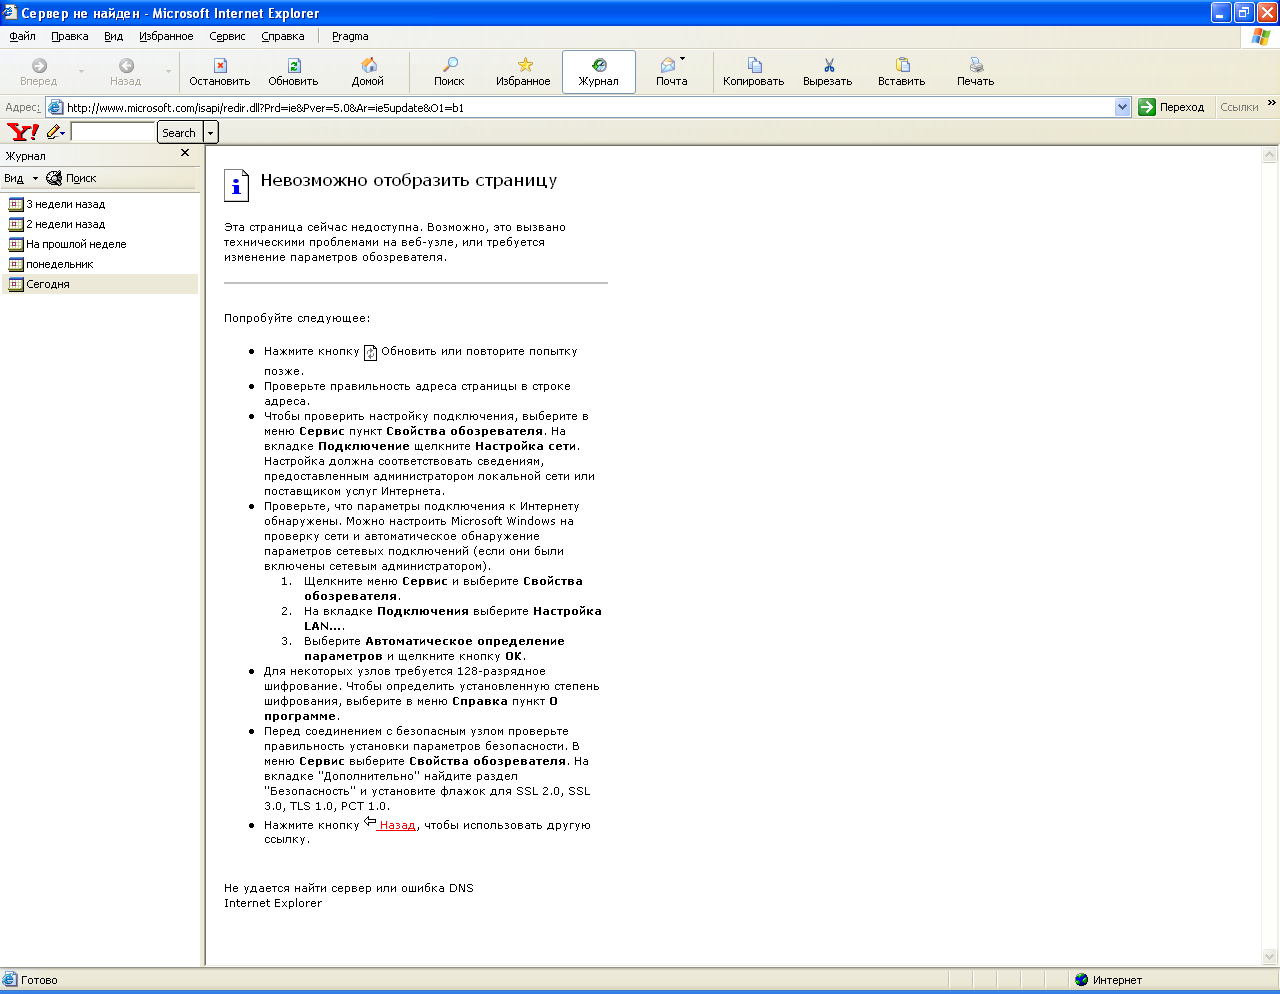Click the red Назад link in page
Screen dimensions: 1280x994
[x=397, y=825]
